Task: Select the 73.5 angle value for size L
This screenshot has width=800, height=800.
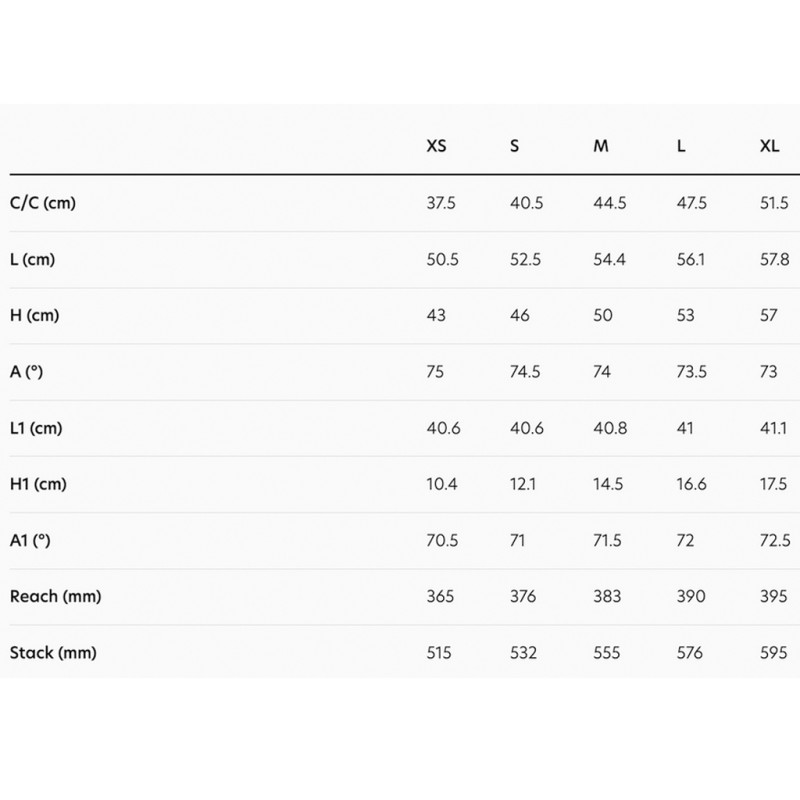Action: tap(691, 371)
